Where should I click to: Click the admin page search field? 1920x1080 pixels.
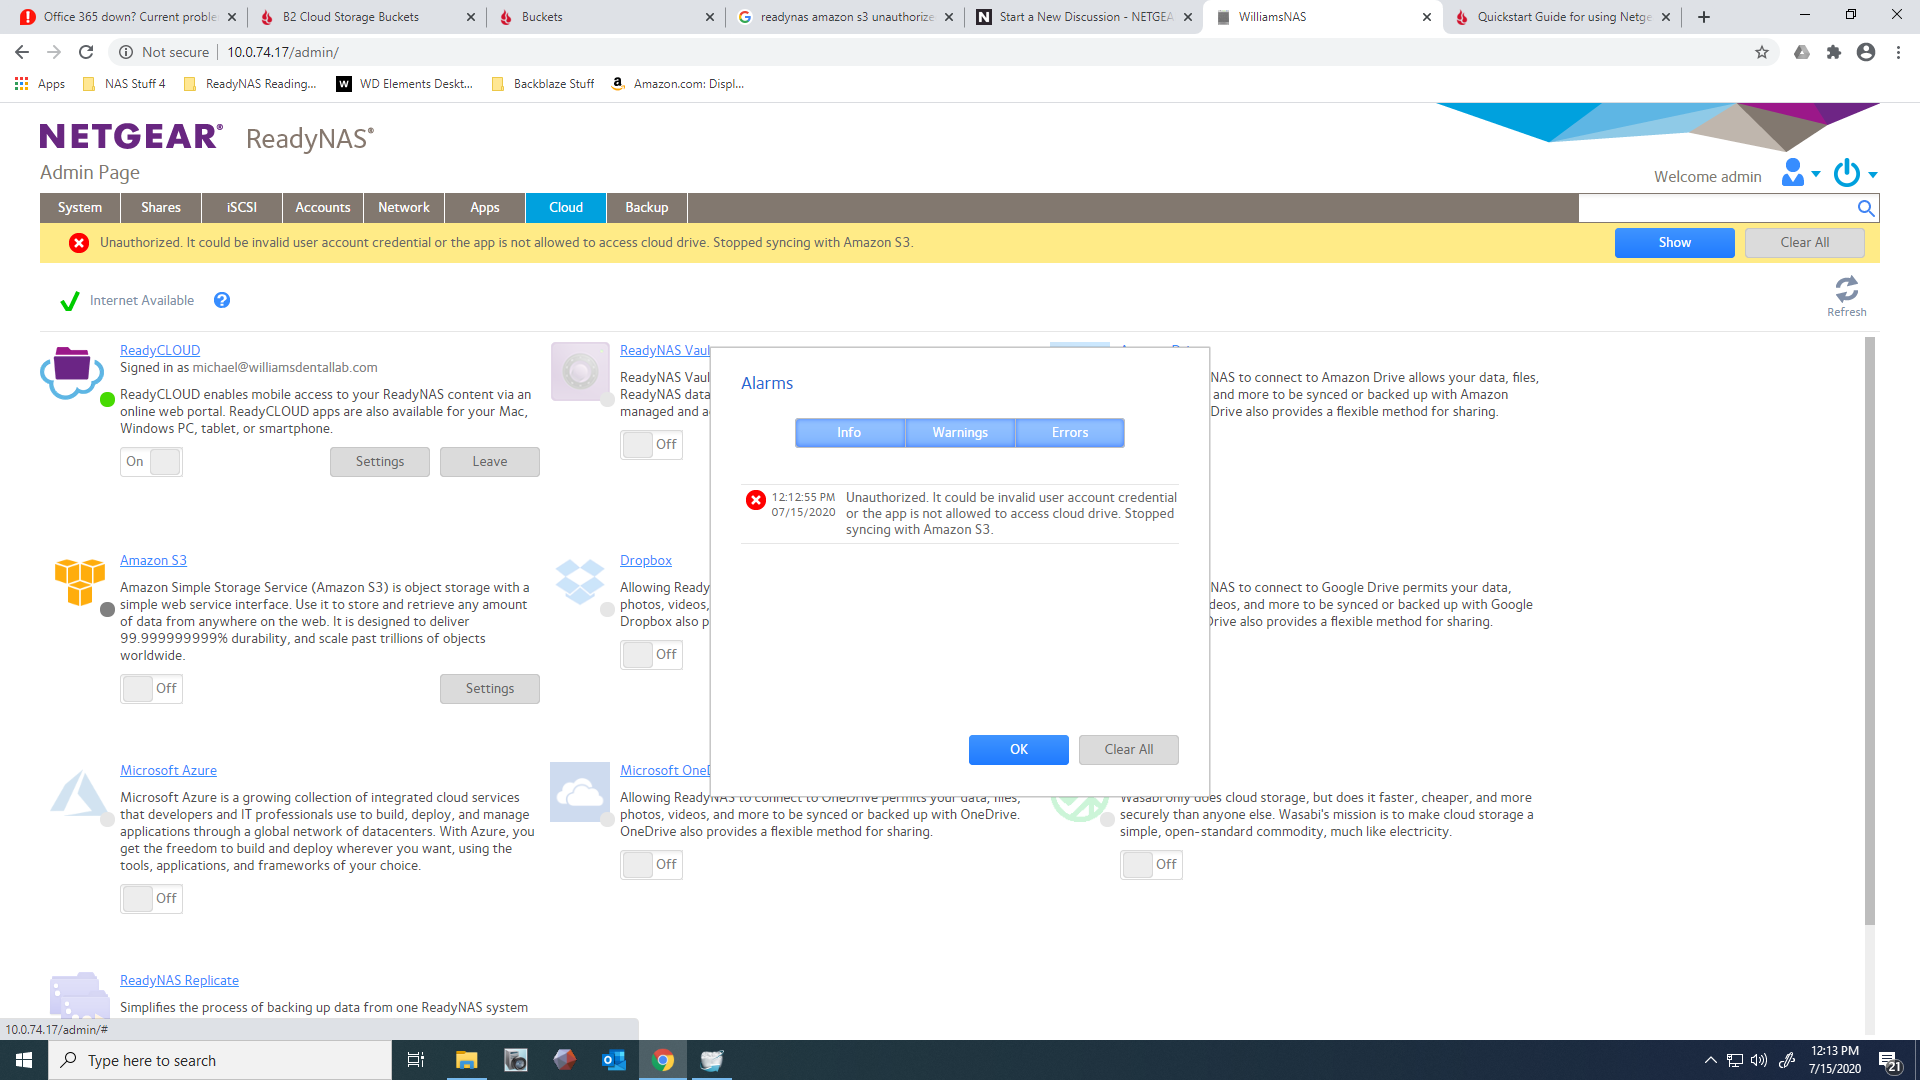click(x=1717, y=208)
